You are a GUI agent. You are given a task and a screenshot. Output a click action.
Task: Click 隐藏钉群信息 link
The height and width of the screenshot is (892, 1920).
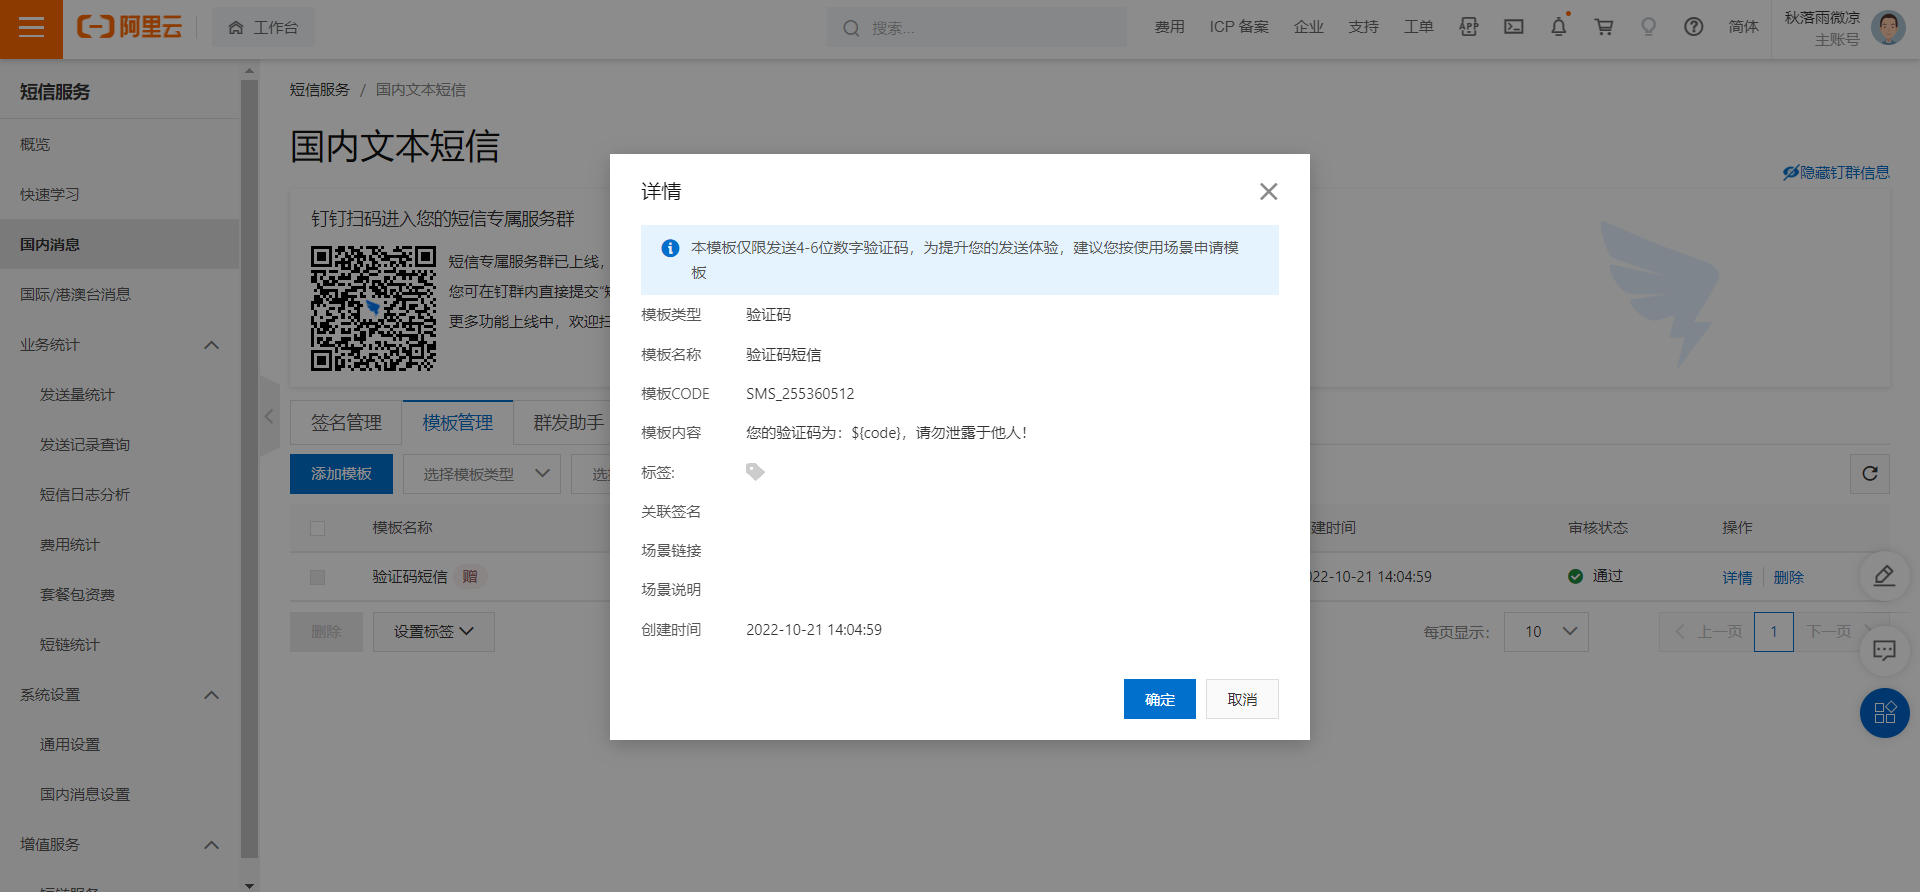click(x=1836, y=172)
